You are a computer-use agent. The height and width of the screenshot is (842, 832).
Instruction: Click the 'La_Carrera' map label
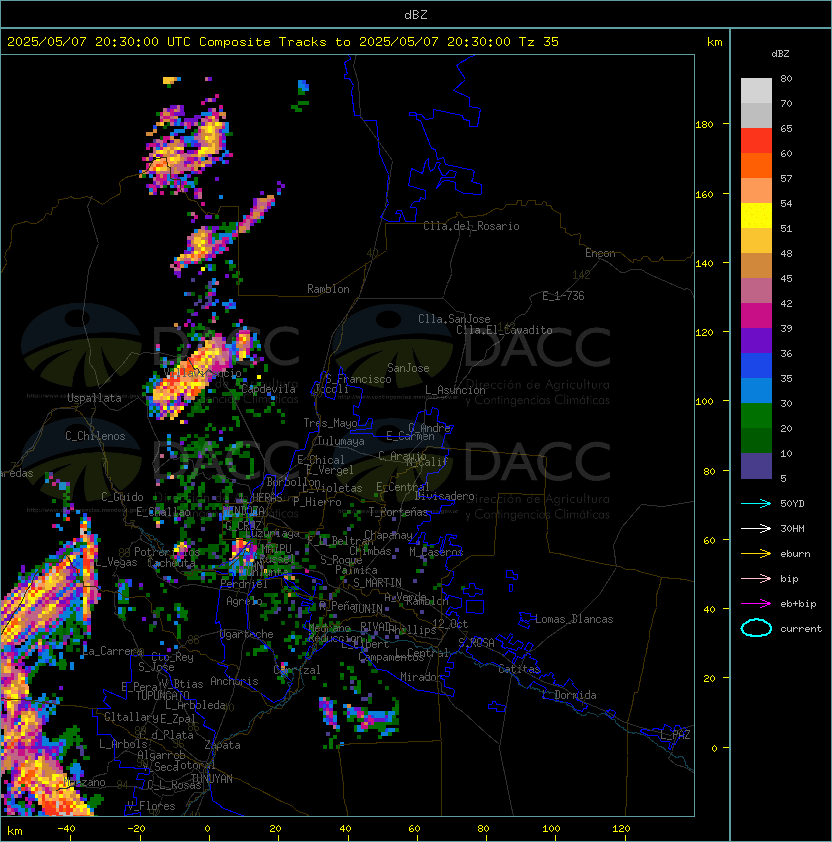point(113,651)
